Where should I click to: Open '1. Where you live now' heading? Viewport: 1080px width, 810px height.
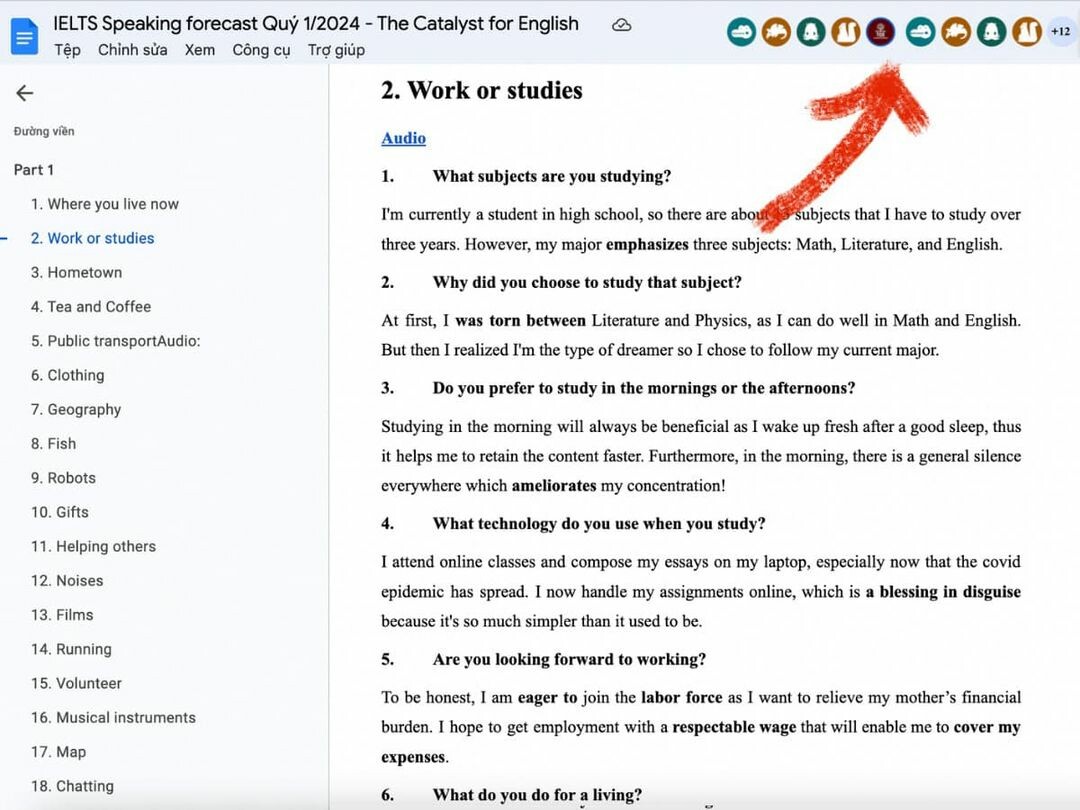(x=104, y=204)
